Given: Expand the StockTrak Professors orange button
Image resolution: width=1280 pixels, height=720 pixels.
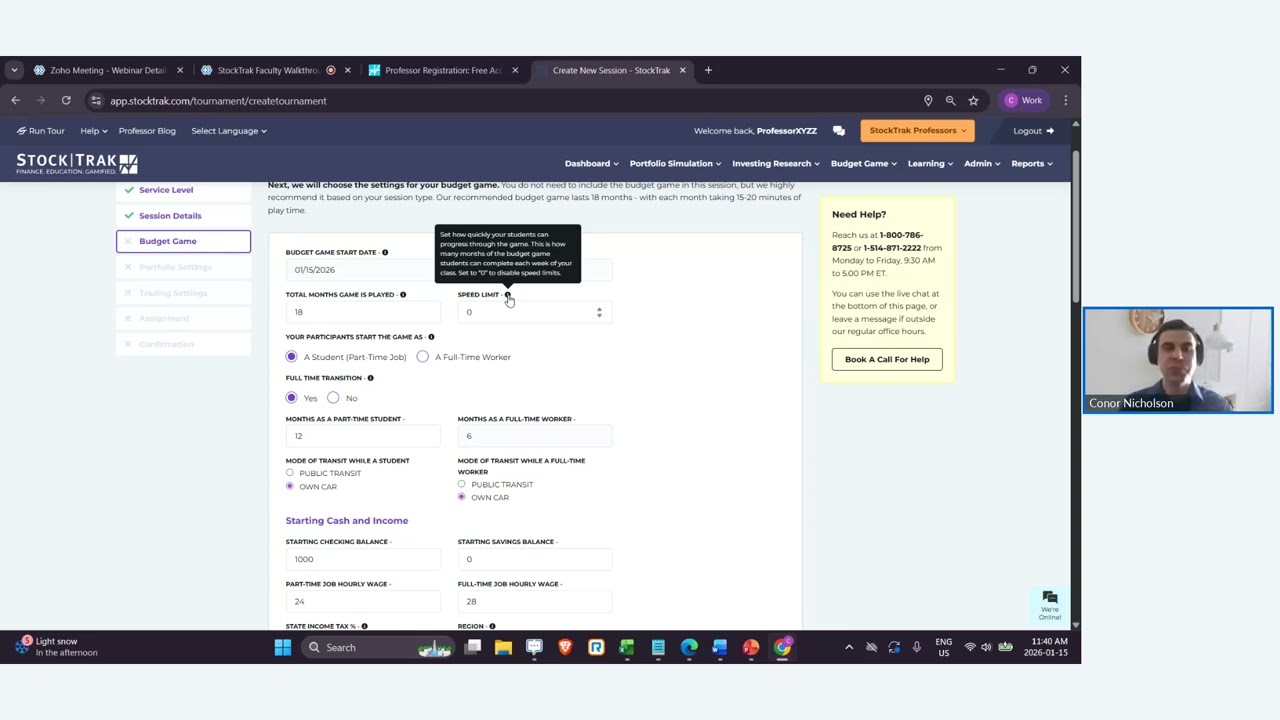Looking at the screenshot, I should pos(917,131).
